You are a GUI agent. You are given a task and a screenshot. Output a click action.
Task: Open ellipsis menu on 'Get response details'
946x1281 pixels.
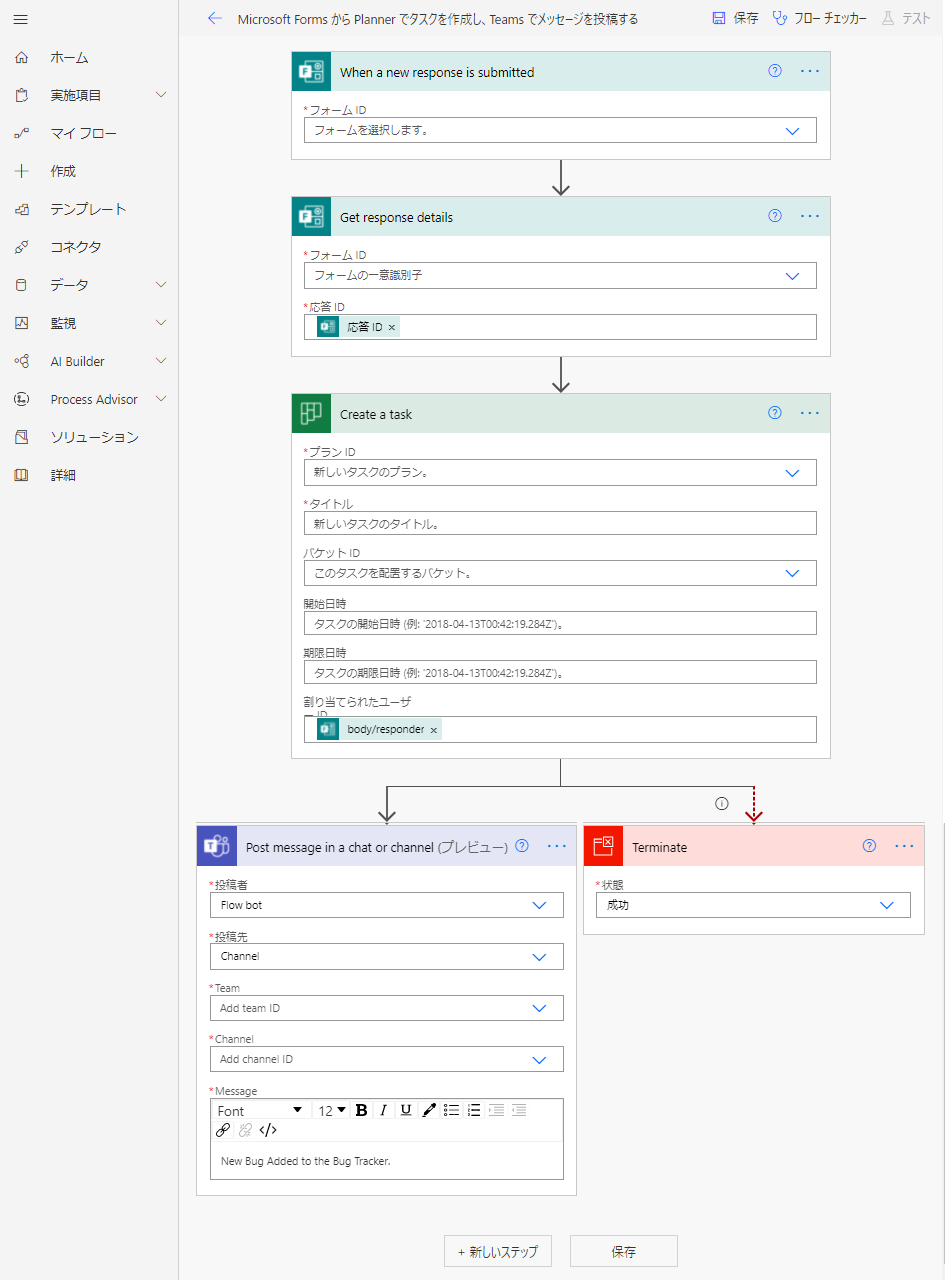810,216
